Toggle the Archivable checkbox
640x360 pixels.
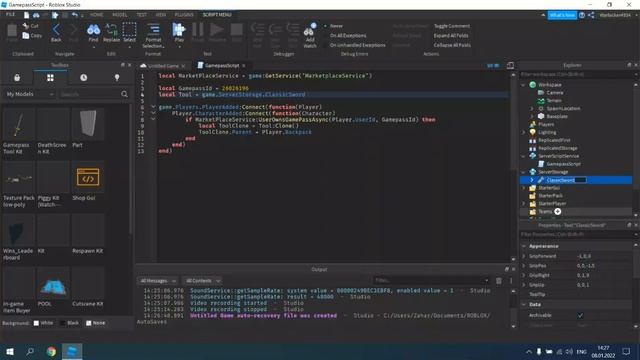tap(580, 315)
